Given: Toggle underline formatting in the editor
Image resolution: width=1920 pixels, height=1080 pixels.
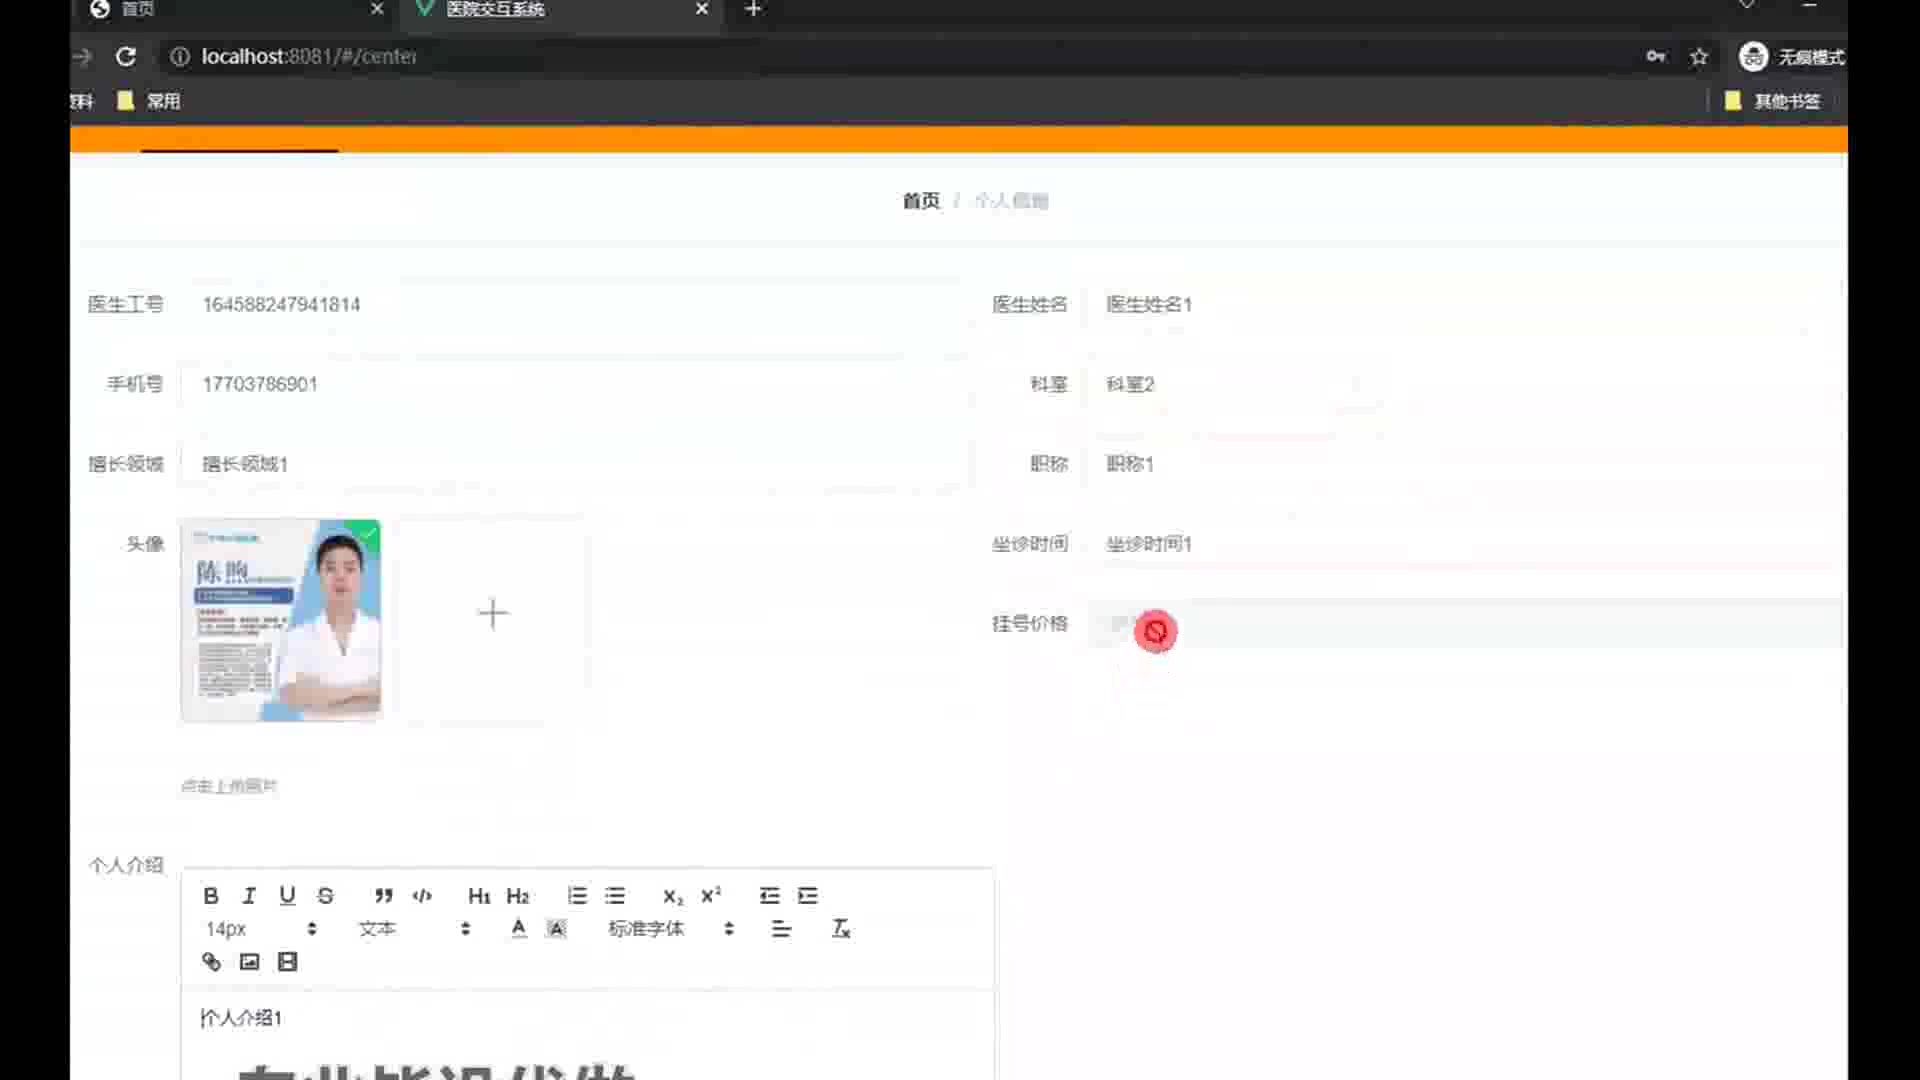Looking at the screenshot, I should pos(287,896).
